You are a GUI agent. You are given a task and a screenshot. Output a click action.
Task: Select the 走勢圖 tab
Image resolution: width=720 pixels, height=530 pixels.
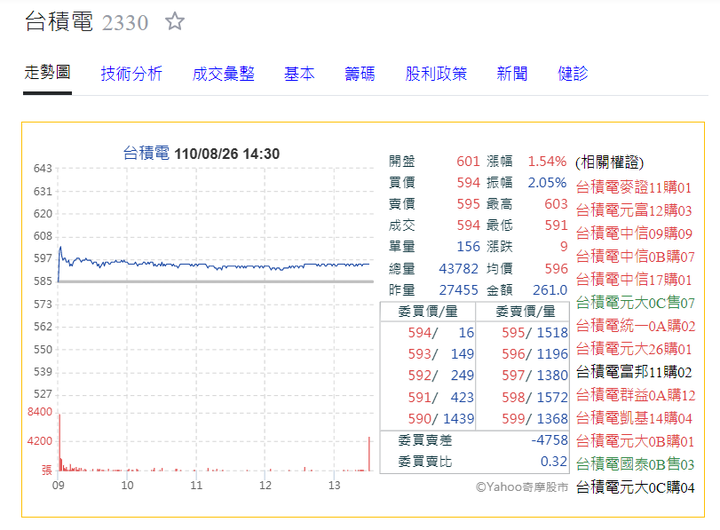point(47,73)
